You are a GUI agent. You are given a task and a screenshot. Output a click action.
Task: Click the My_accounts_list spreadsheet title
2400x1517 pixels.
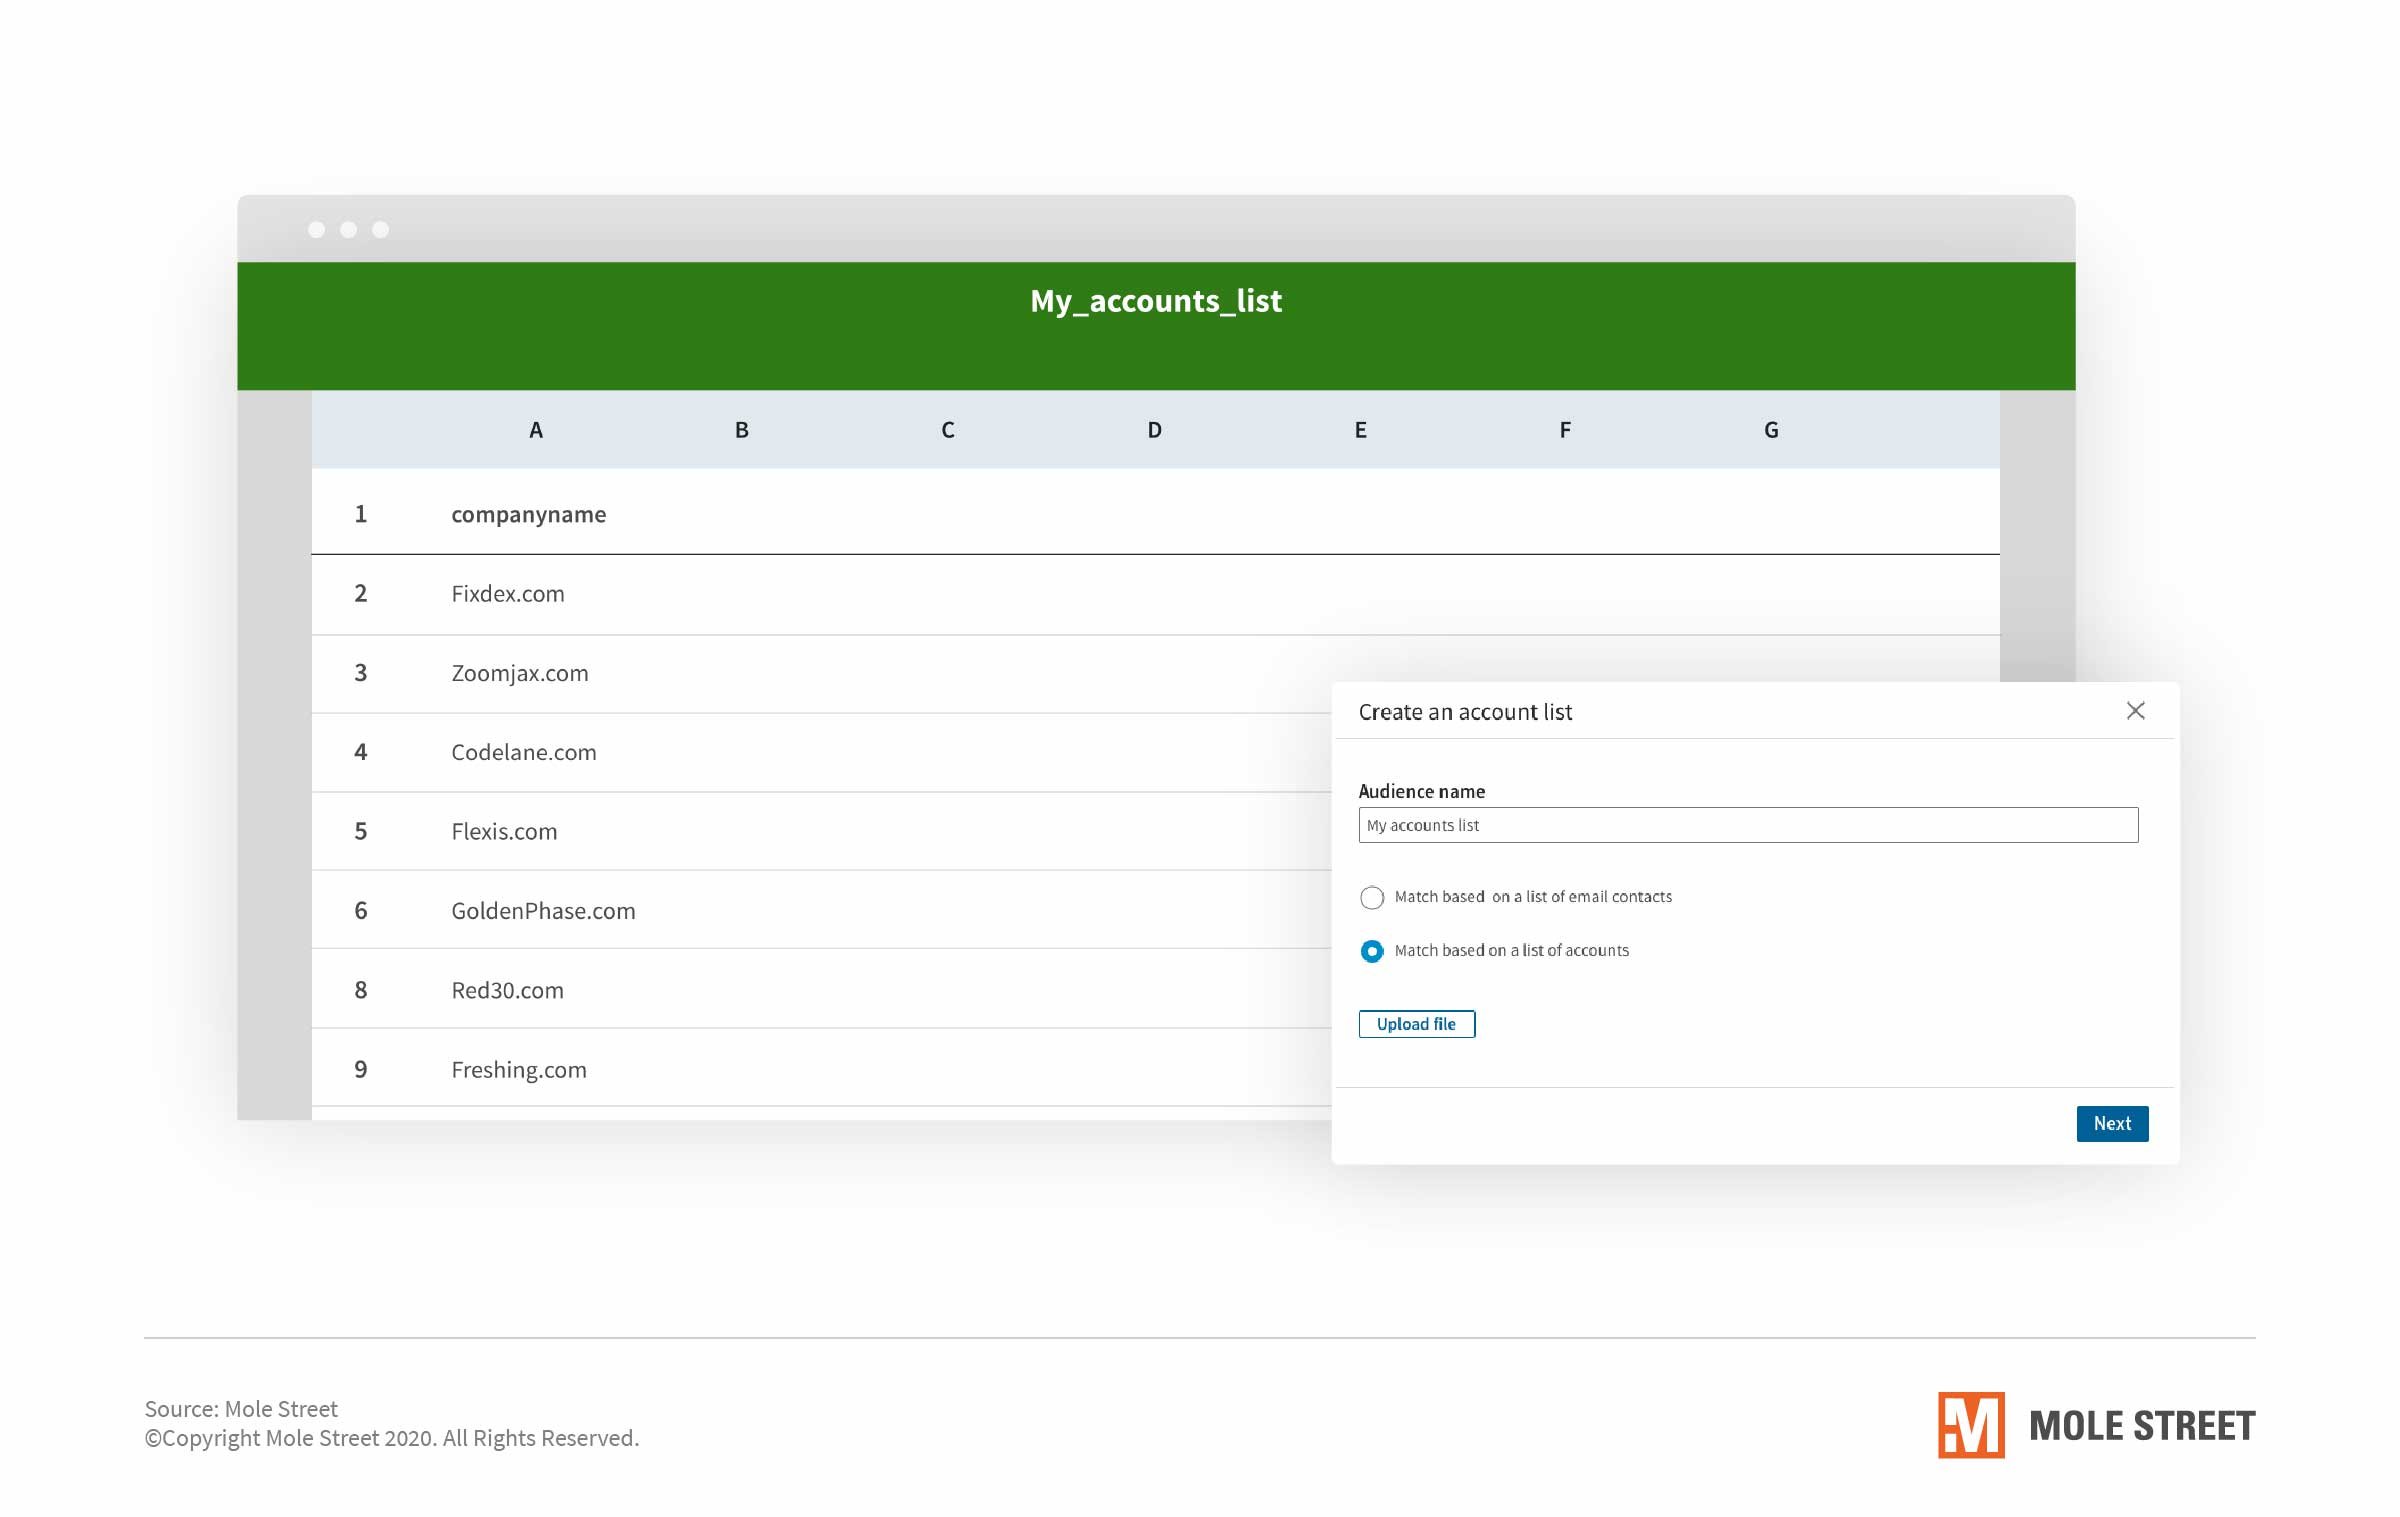coord(1156,301)
